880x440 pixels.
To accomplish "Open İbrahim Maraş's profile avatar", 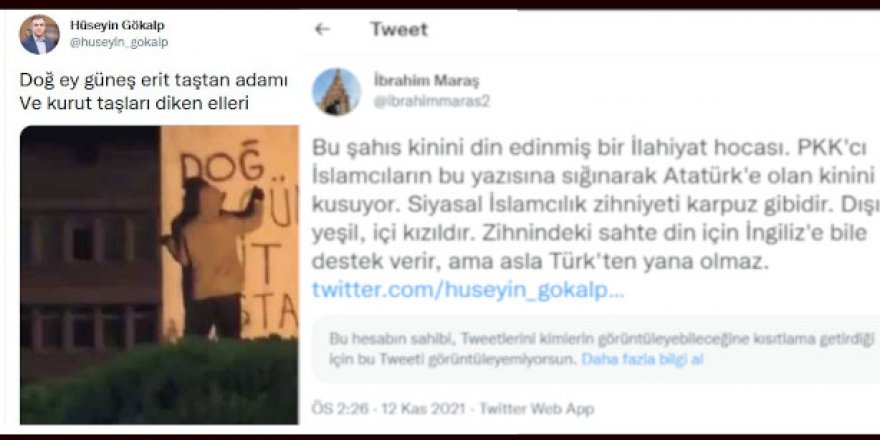I will click(x=336, y=91).
